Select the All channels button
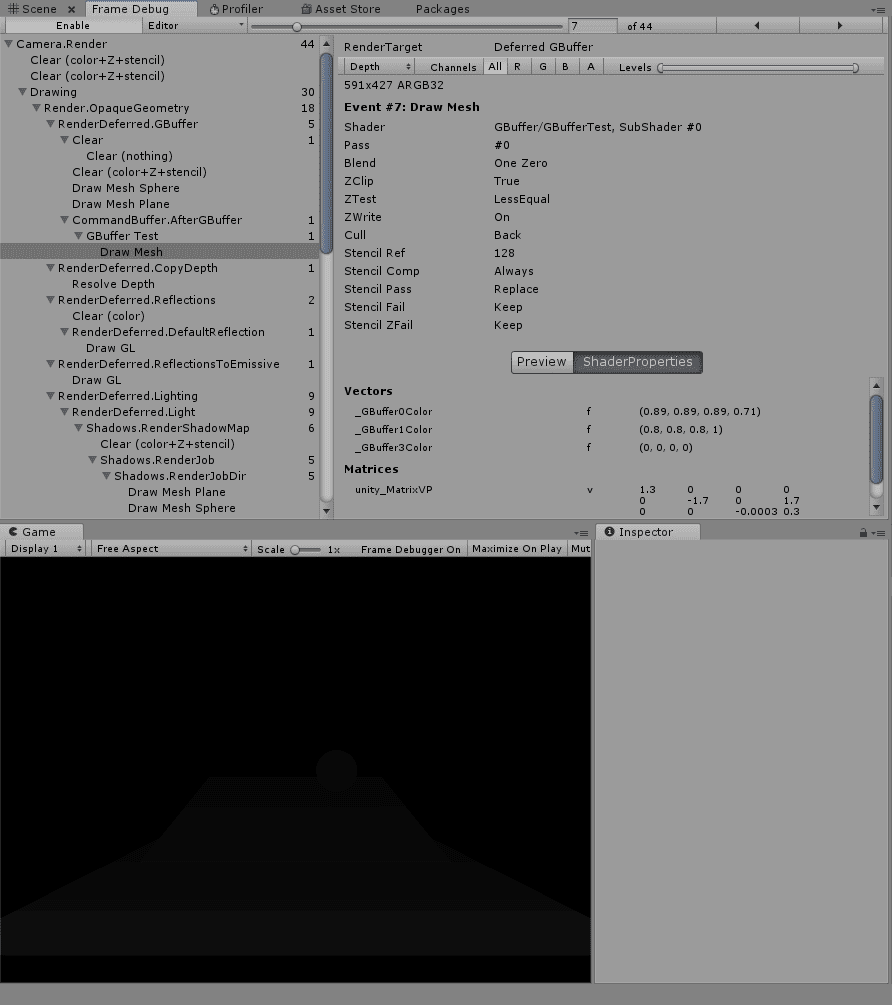892x1005 pixels. click(x=494, y=66)
